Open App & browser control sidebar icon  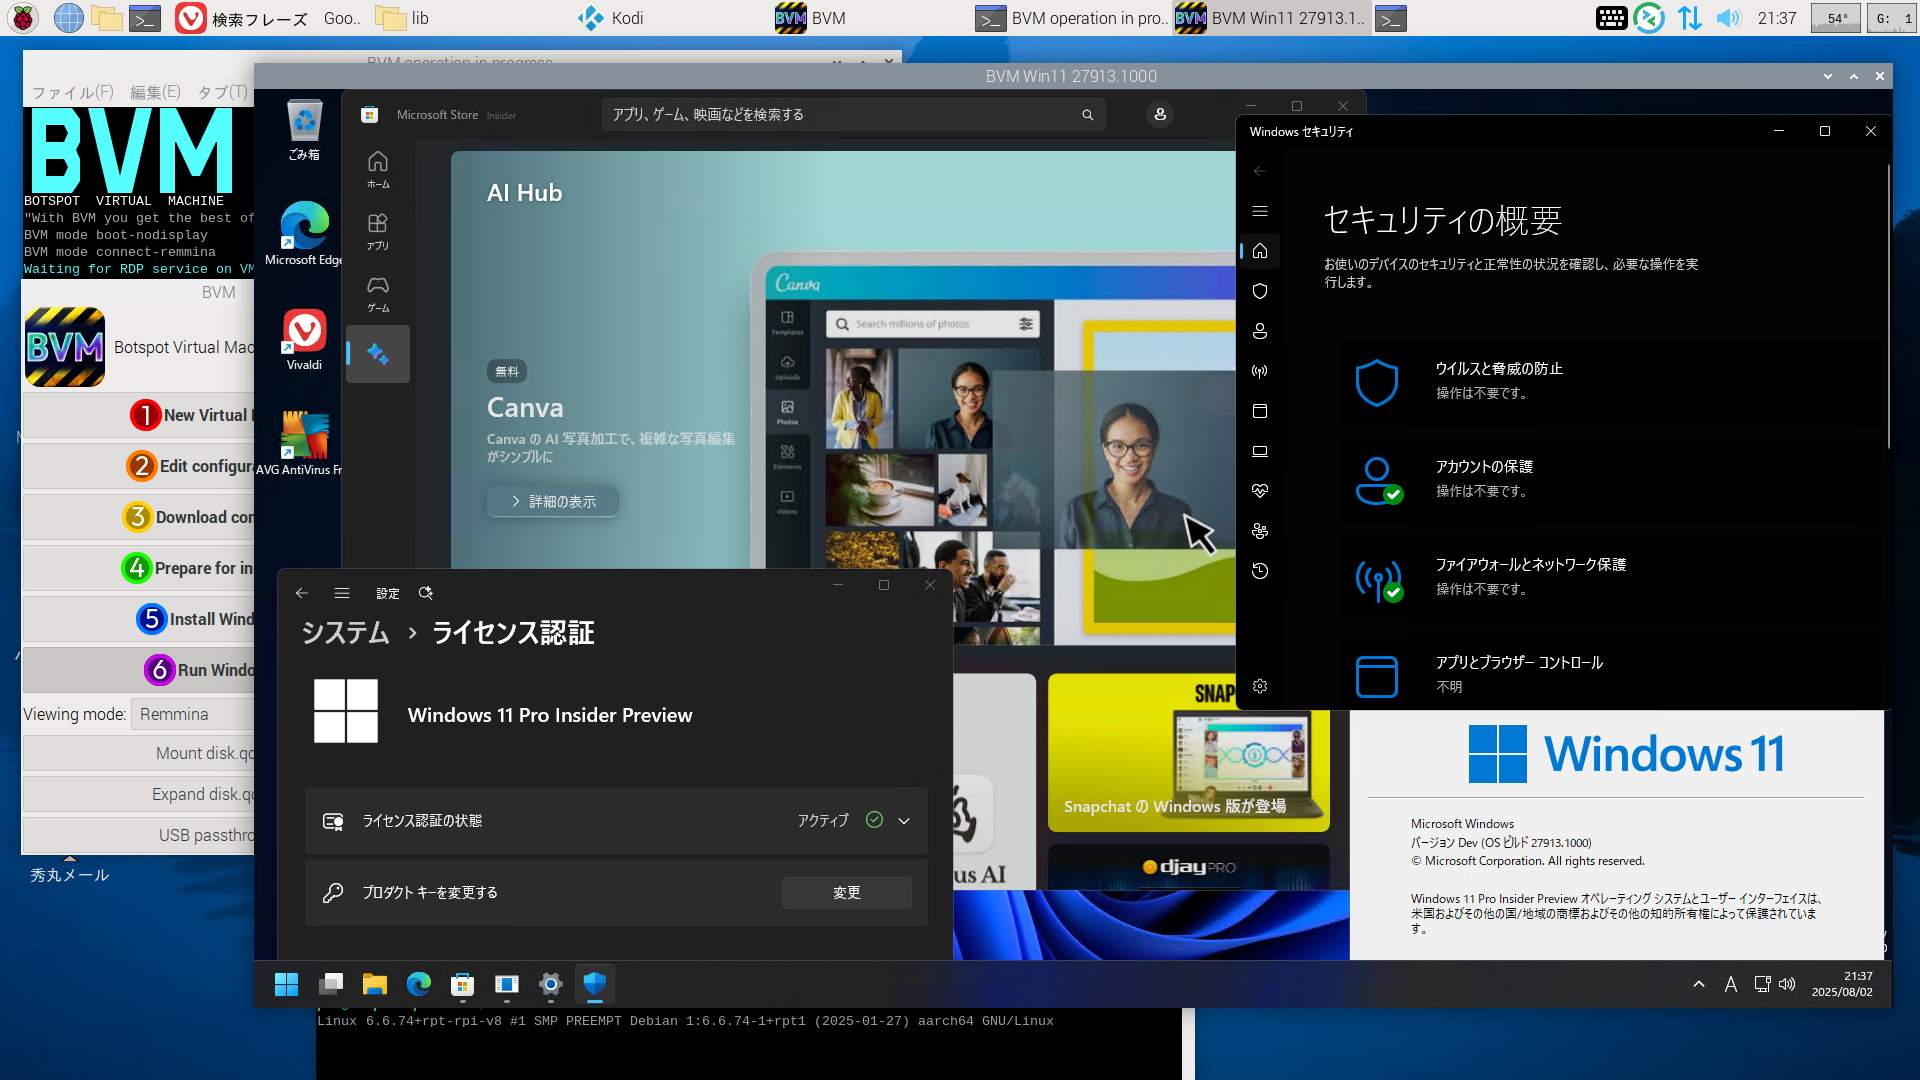pos(1260,411)
